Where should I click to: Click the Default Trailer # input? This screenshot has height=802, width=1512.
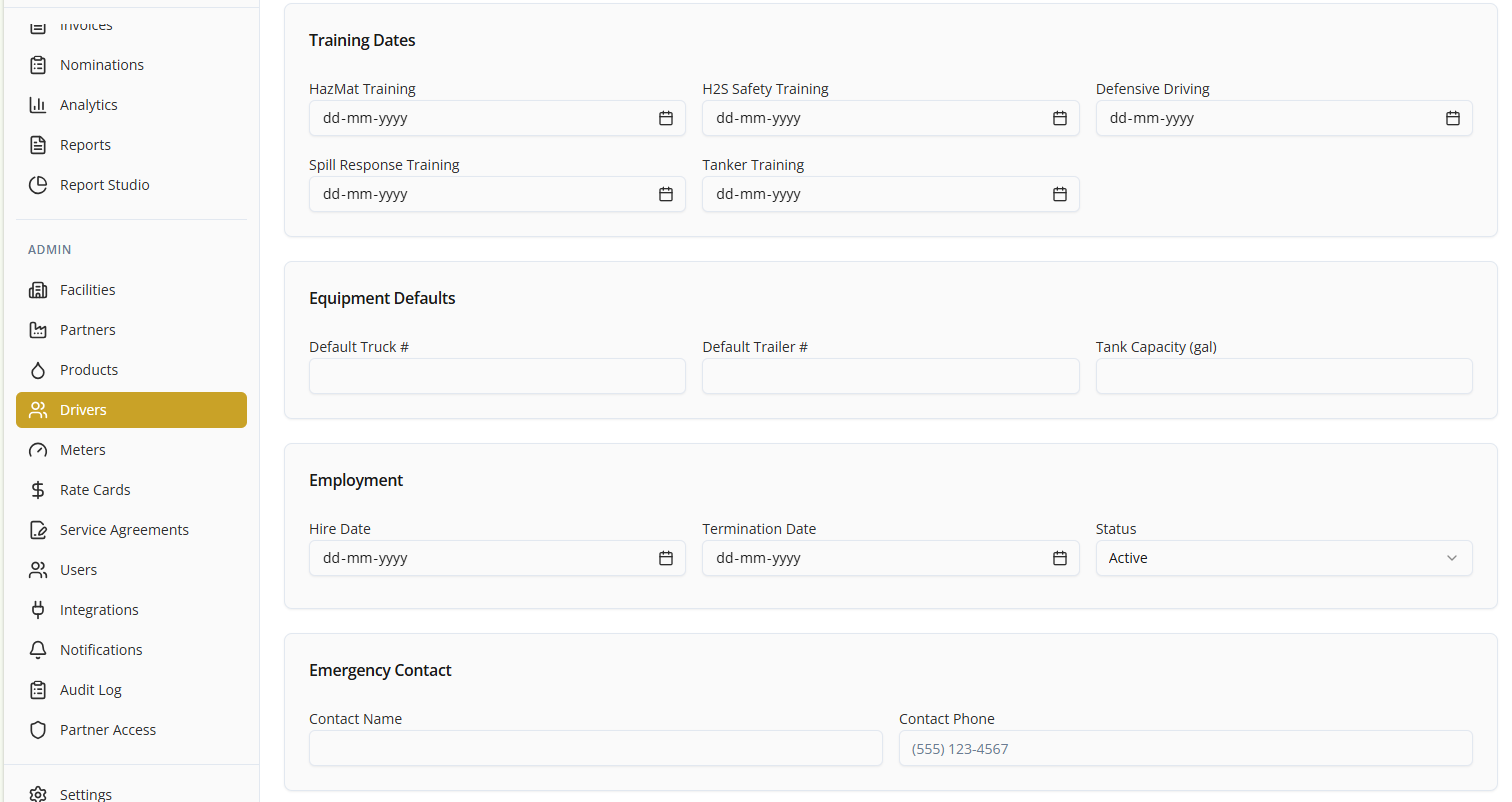coord(890,376)
